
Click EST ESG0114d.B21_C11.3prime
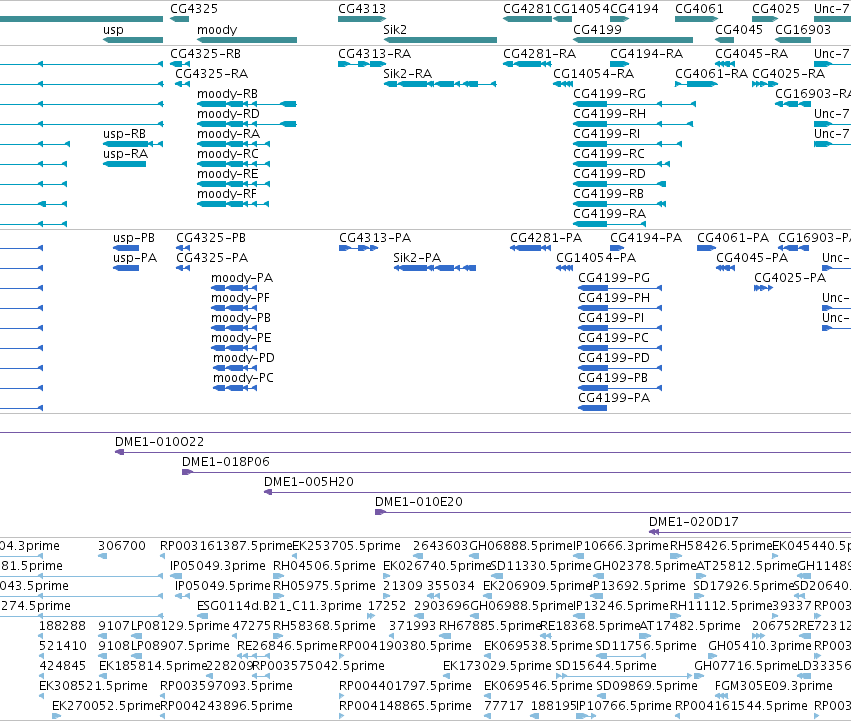[x=279, y=606]
